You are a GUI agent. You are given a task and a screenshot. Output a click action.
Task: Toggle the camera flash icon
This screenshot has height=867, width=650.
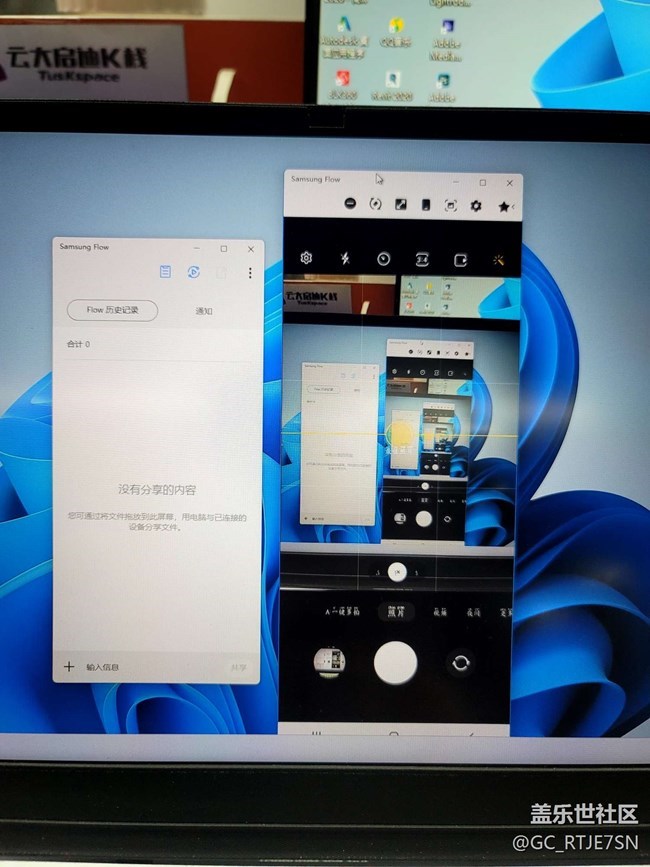click(345, 258)
